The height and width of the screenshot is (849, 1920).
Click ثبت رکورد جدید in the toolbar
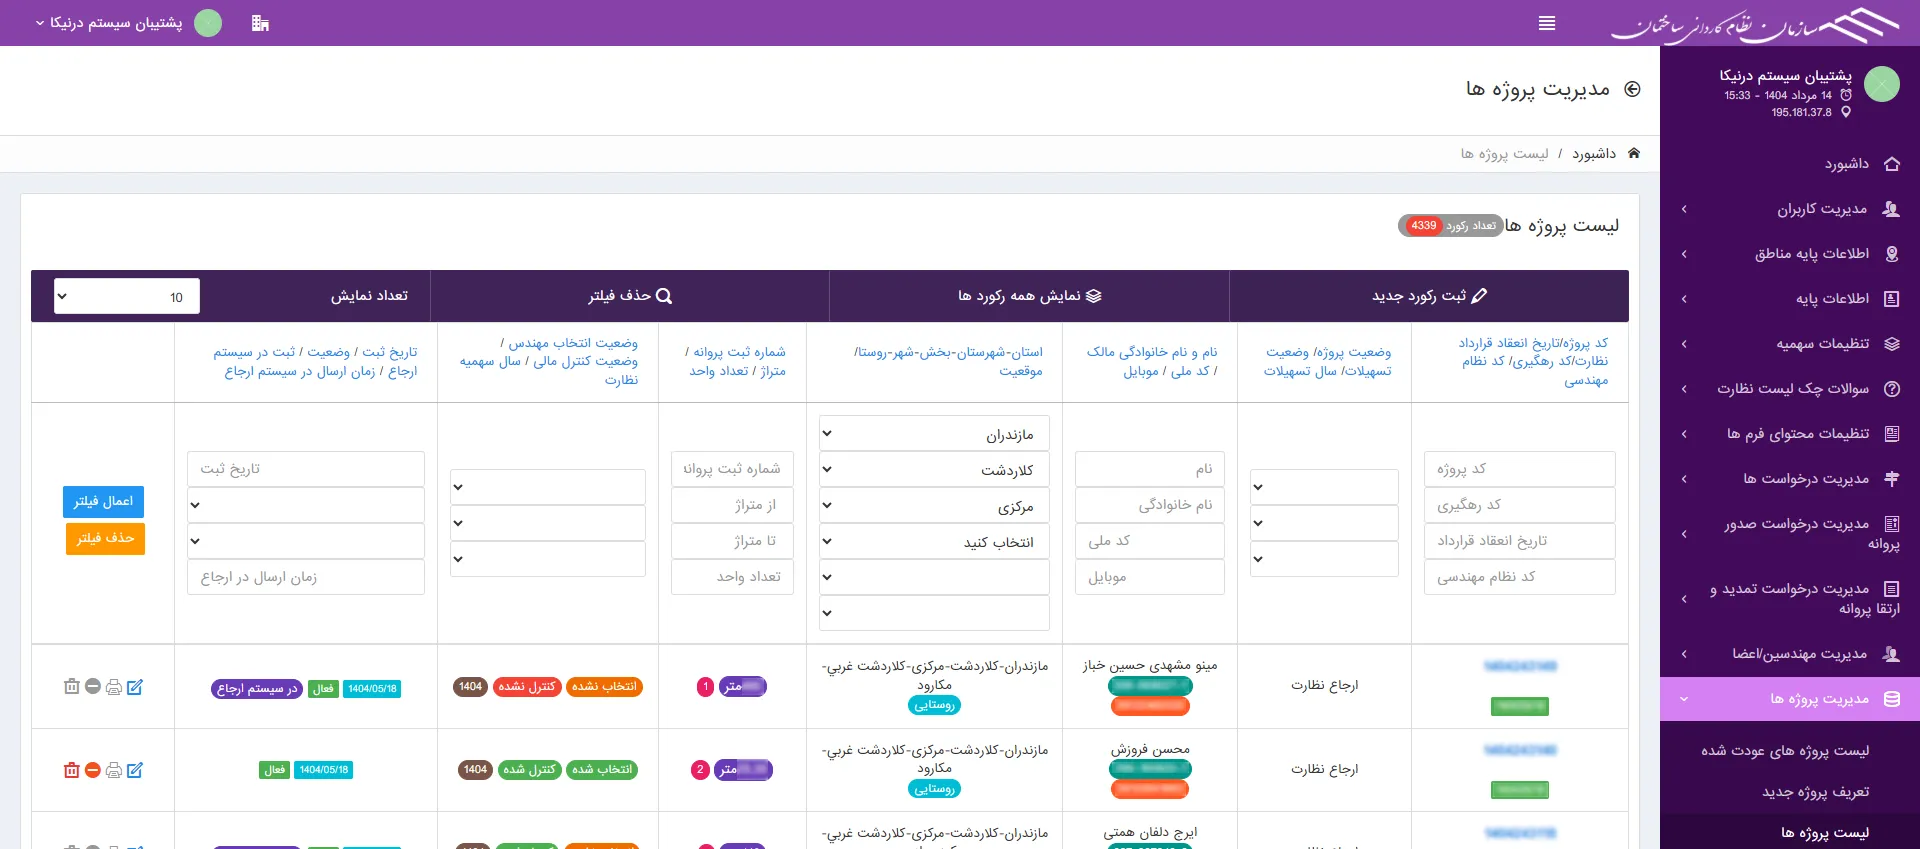tap(1428, 296)
